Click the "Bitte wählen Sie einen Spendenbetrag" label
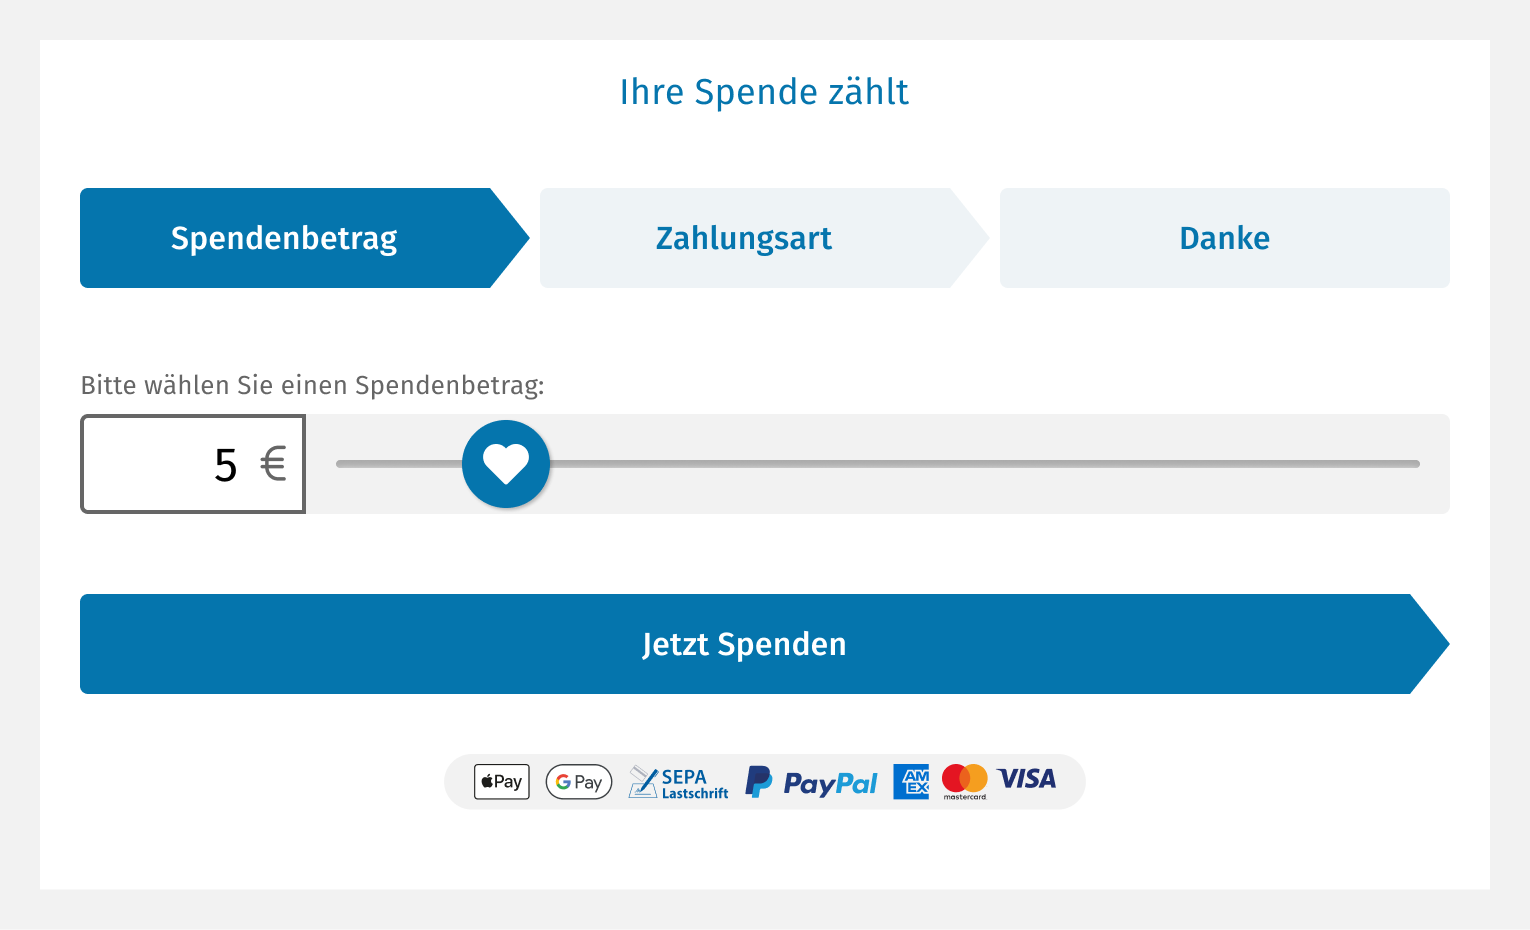 pos(312,386)
